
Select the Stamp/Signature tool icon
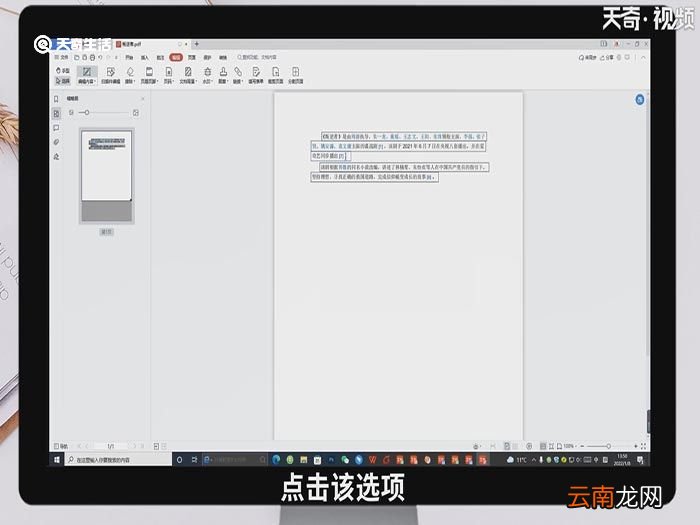[x=223, y=72]
